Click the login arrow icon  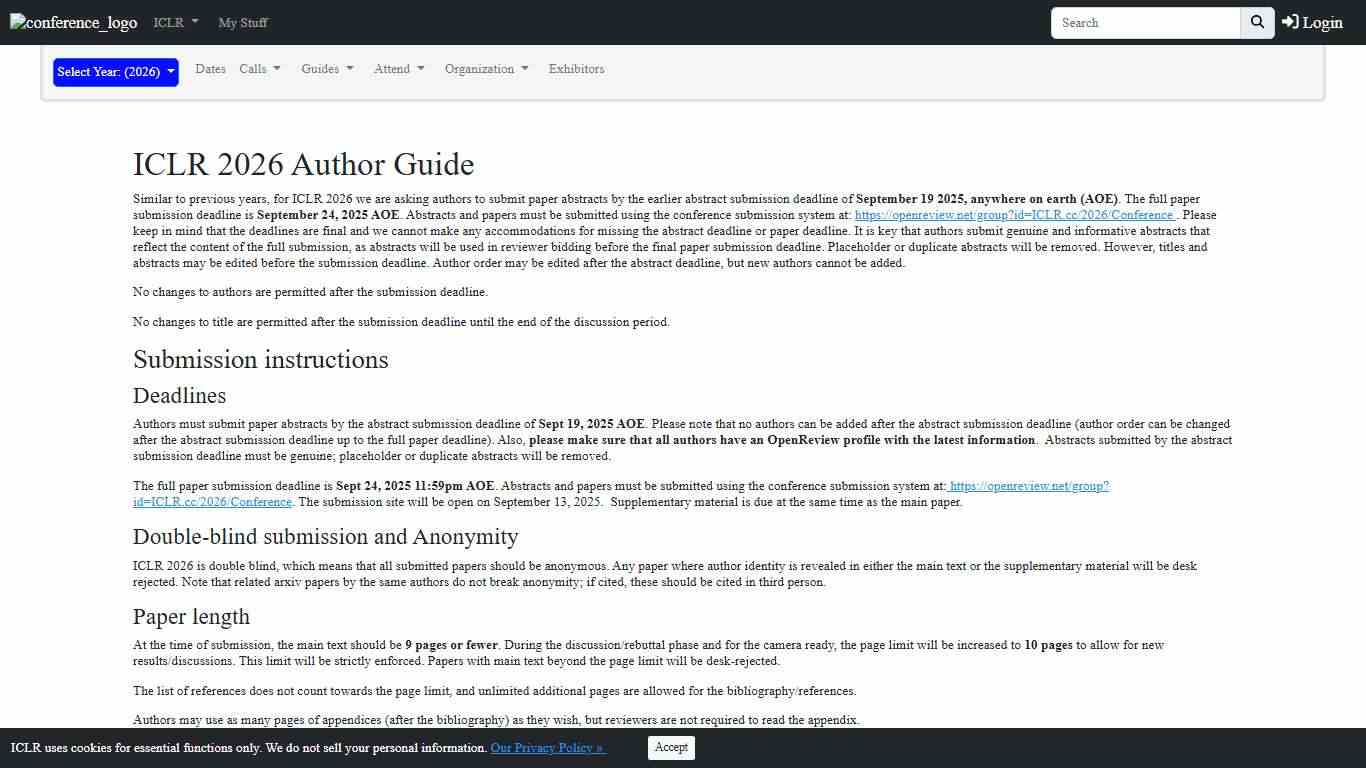click(1288, 22)
